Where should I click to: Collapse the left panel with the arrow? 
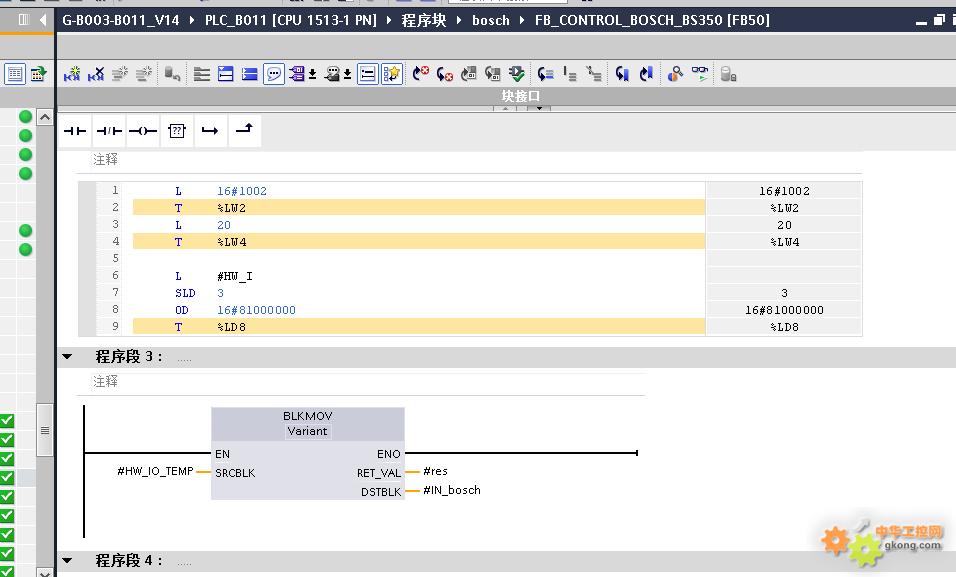tap(43, 20)
